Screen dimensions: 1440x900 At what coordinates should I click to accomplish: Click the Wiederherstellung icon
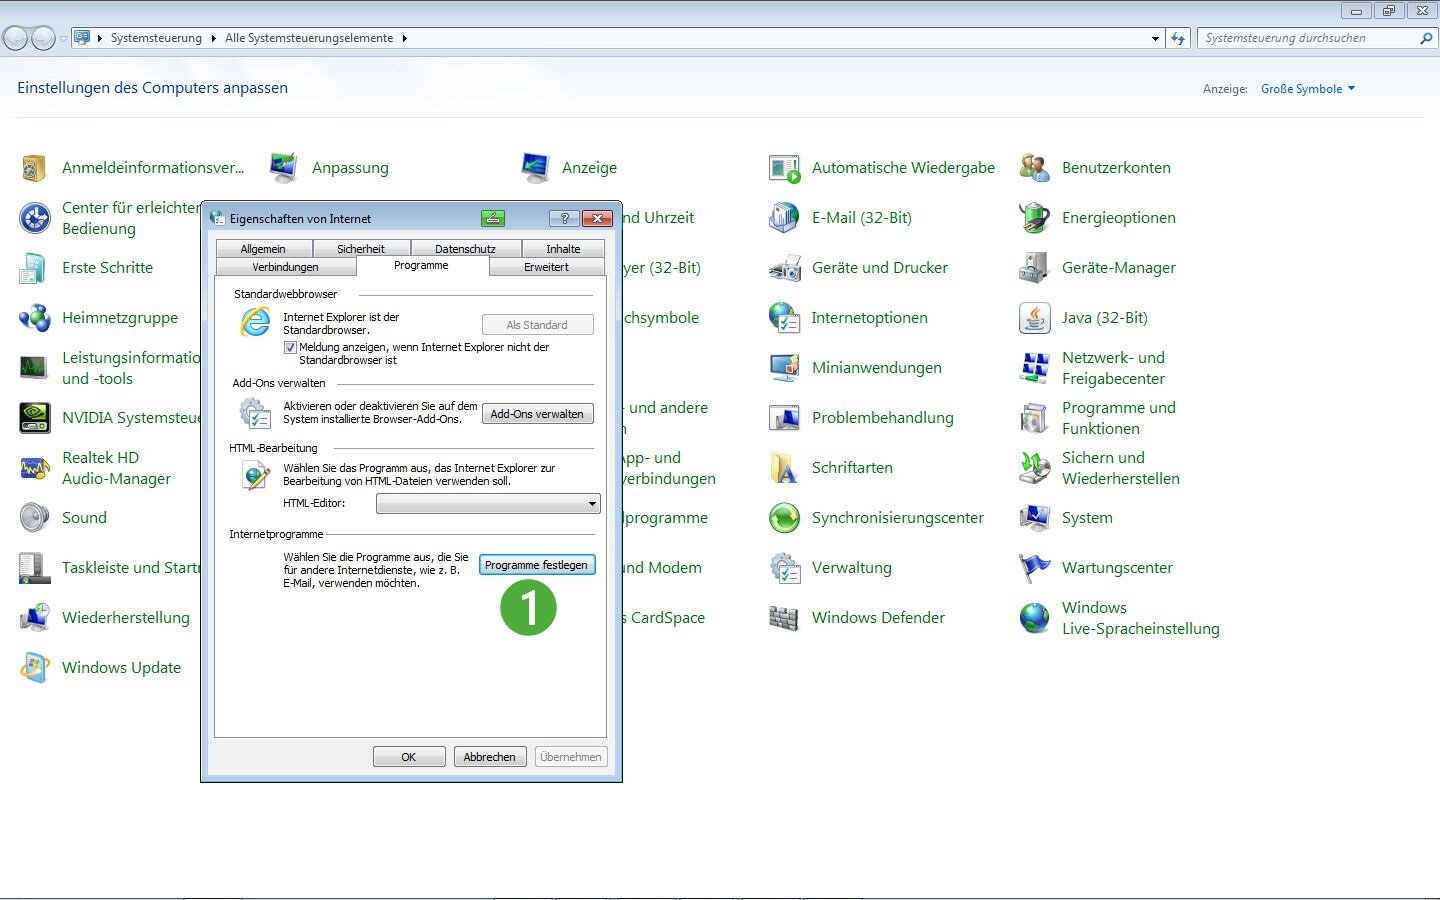coord(34,618)
